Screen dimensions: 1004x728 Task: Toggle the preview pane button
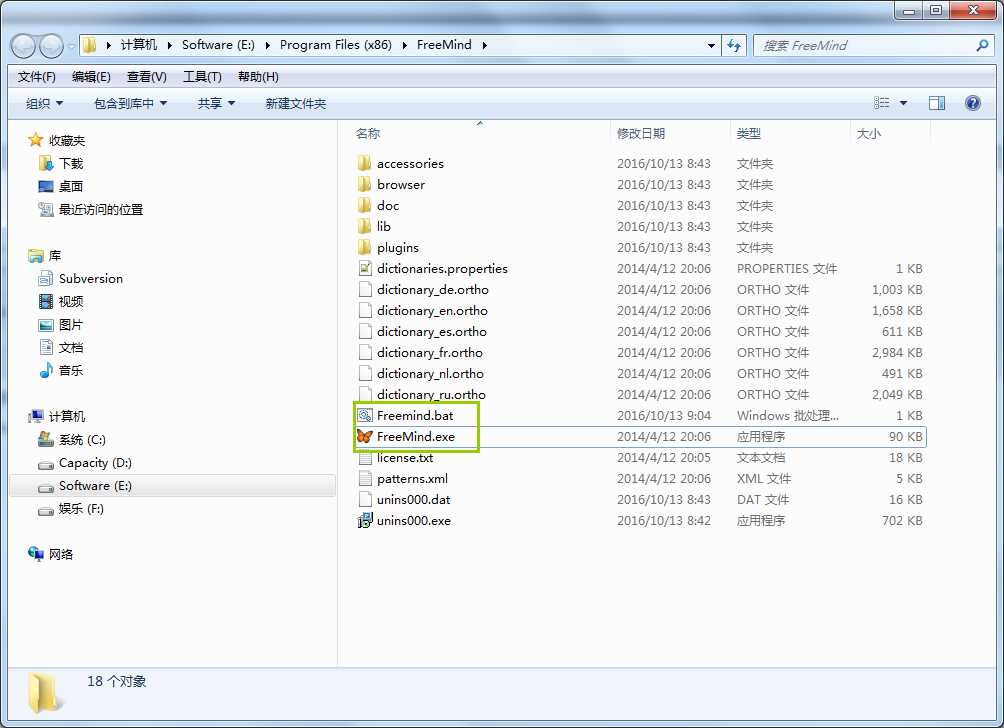coord(937,103)
